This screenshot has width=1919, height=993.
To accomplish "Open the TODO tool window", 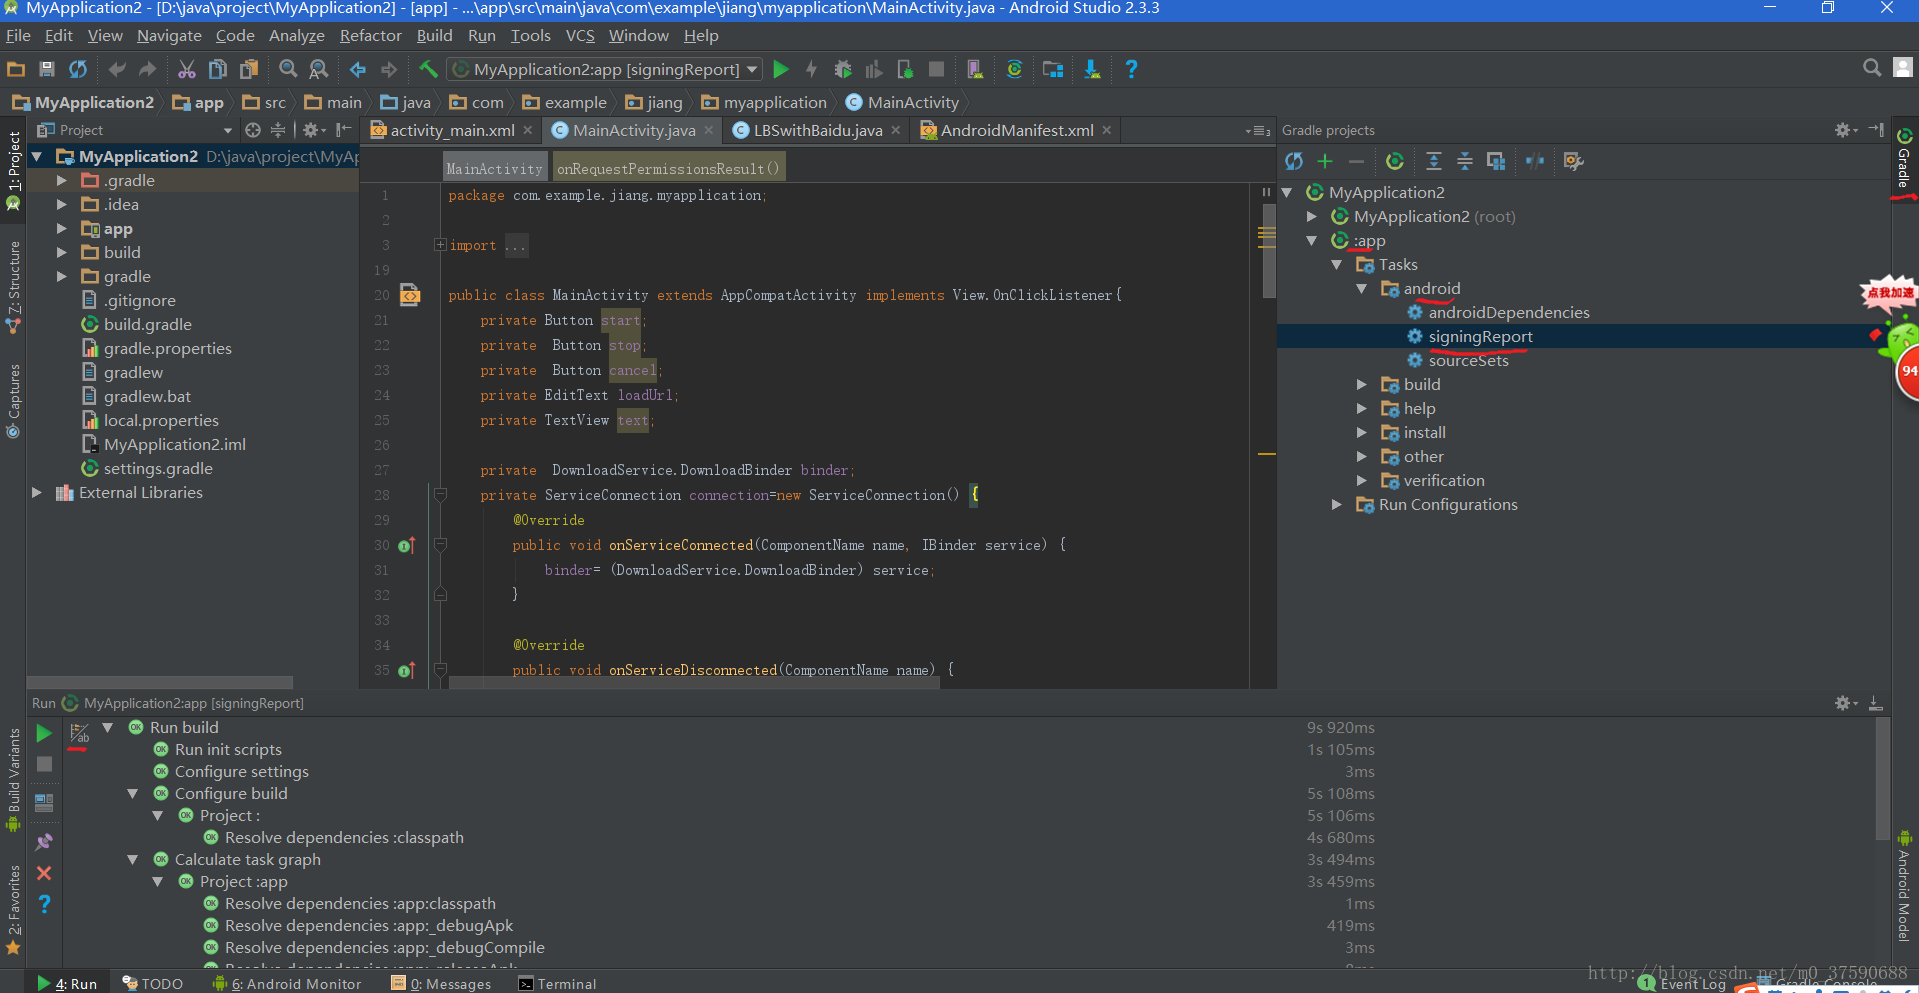I will pyautogui.click(x=152, y=984).
